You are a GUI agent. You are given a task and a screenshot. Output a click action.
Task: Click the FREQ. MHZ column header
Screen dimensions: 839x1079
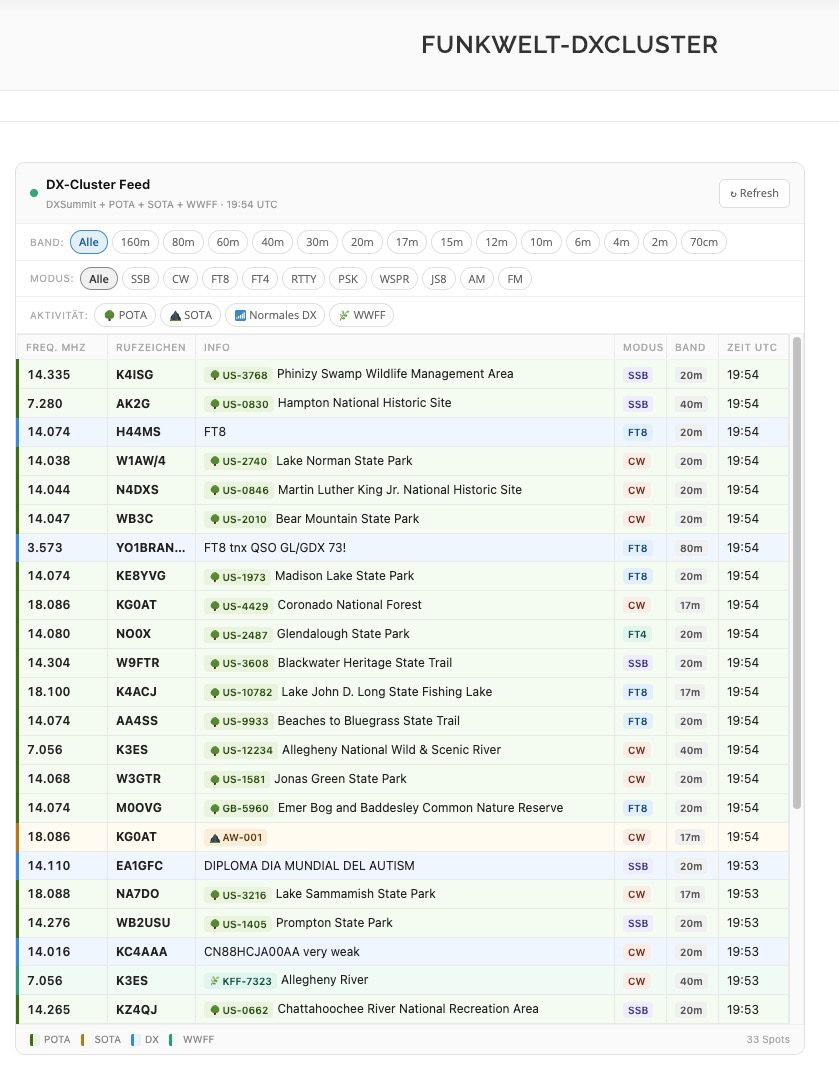click(56, 348)
